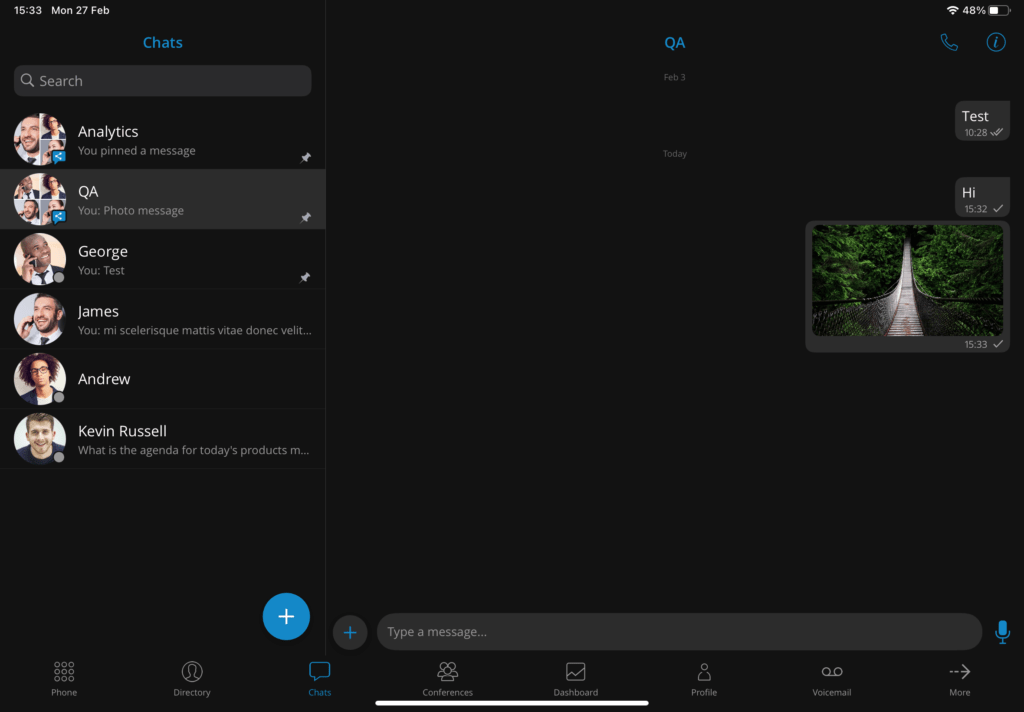
Task: Click pin icon on Analytics chat
Action: click(x=305, y=157)
